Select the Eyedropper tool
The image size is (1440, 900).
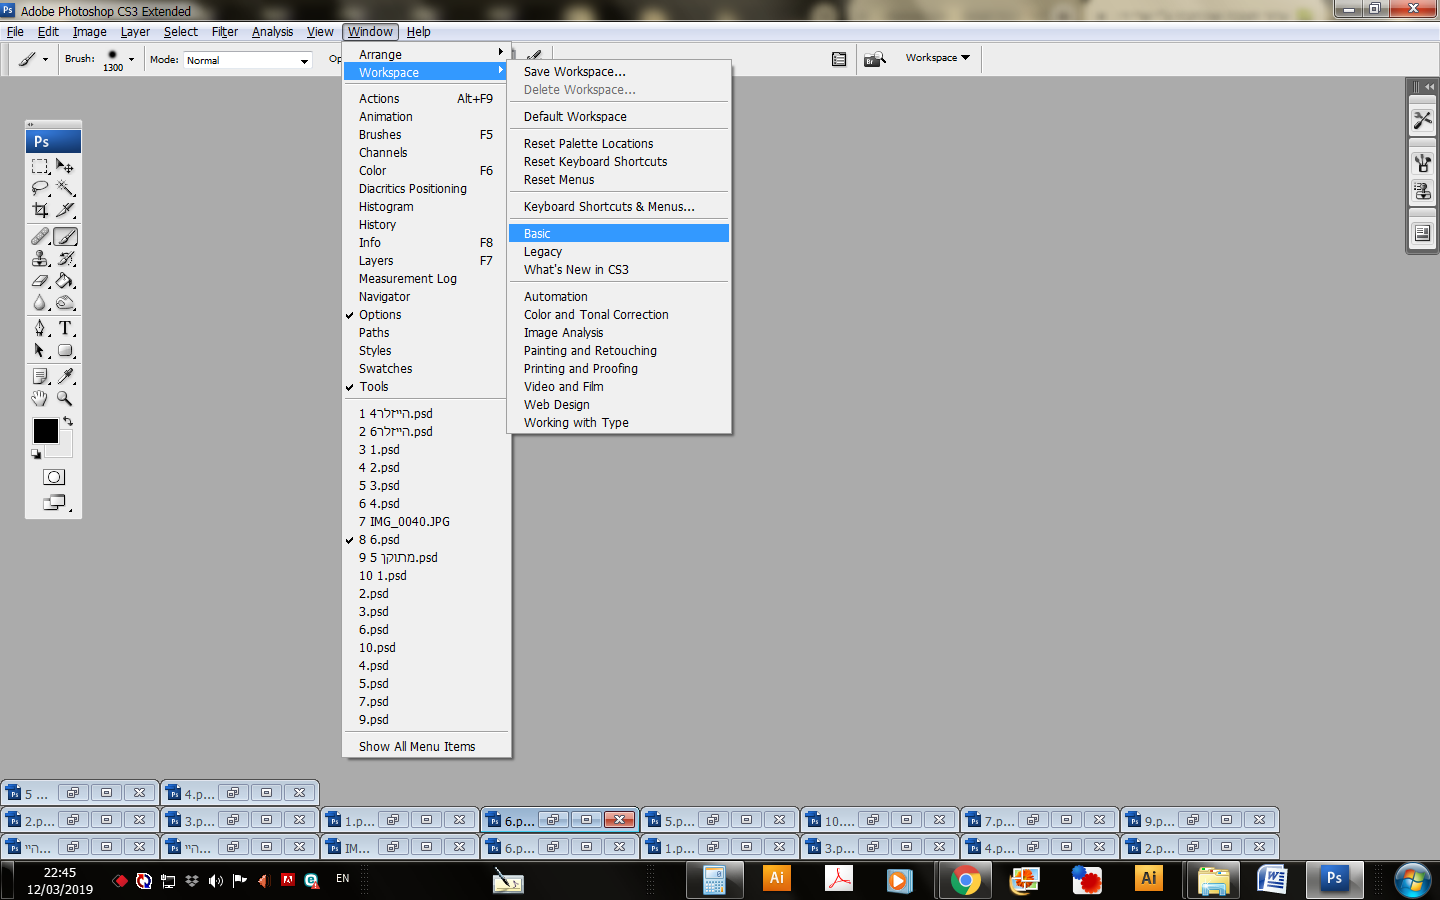pos(65,376)
